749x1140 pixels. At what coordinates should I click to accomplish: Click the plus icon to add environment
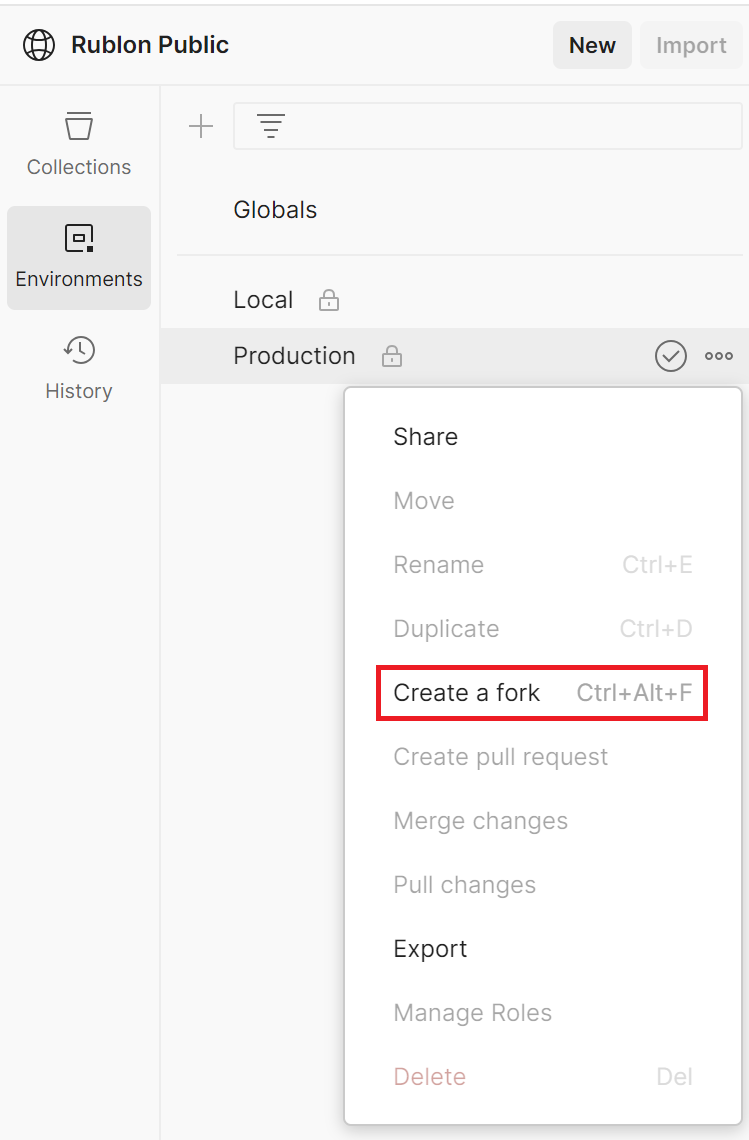point(201,126)
